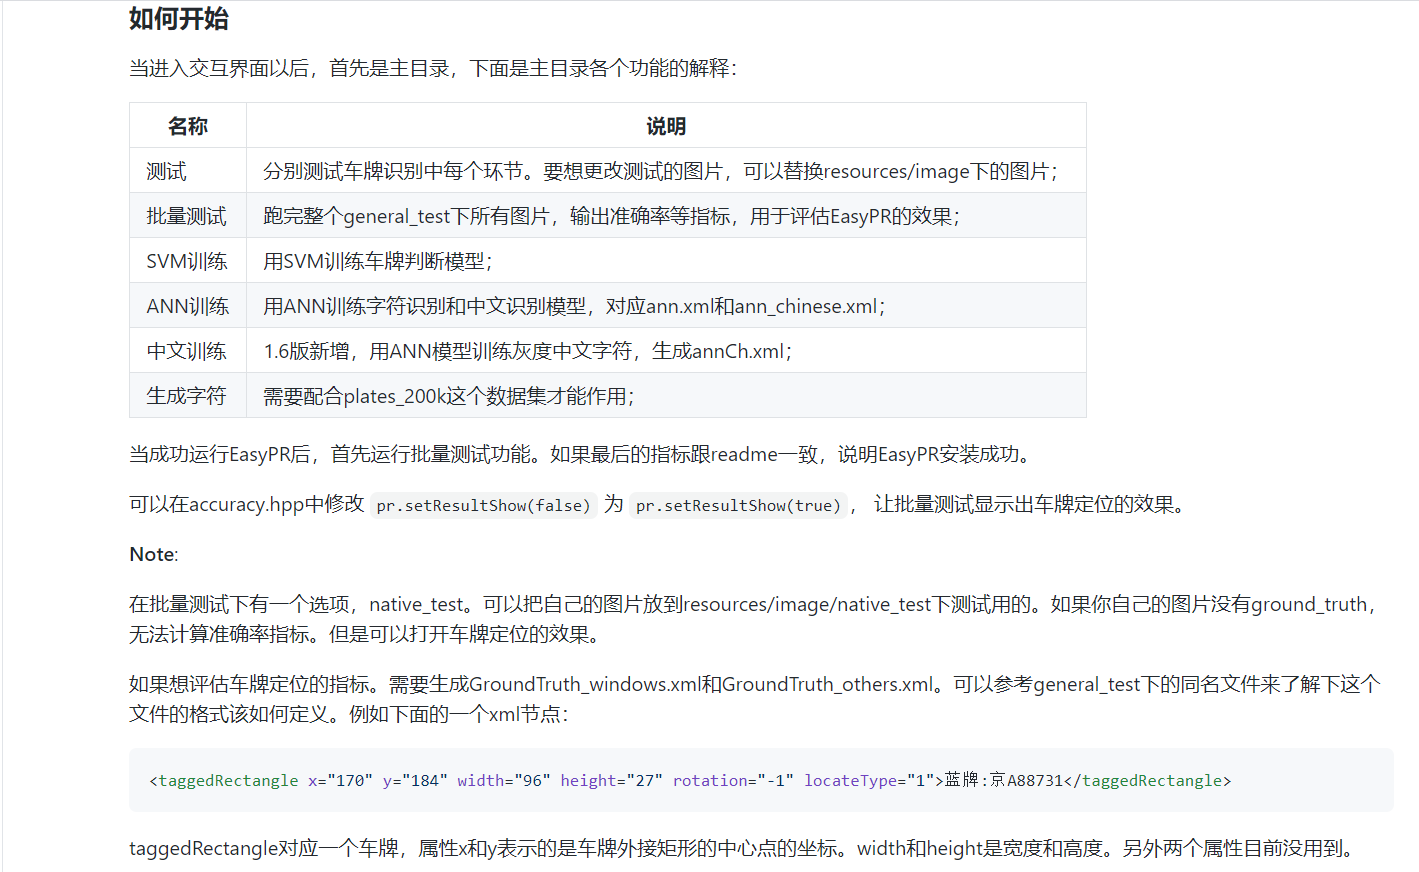Select the pr.setResultShow(true) code snippet
The height and width of the screenshot is (872, 1419).
(x=737, y=505)
